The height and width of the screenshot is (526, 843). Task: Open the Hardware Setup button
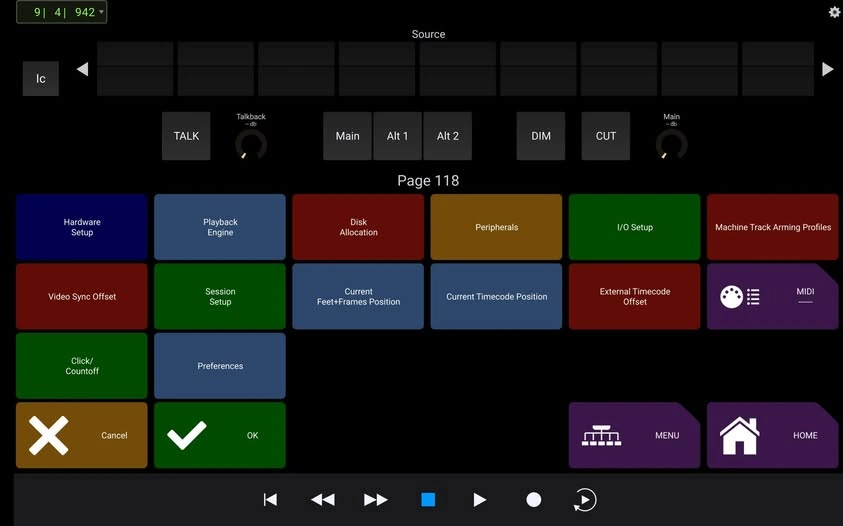pyautogui.click(x=82, y=228)
